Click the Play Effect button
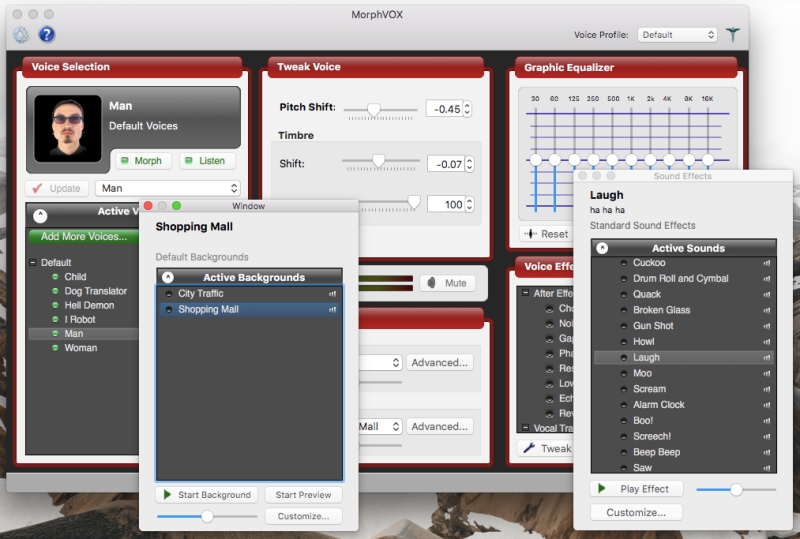 point(636,489)
